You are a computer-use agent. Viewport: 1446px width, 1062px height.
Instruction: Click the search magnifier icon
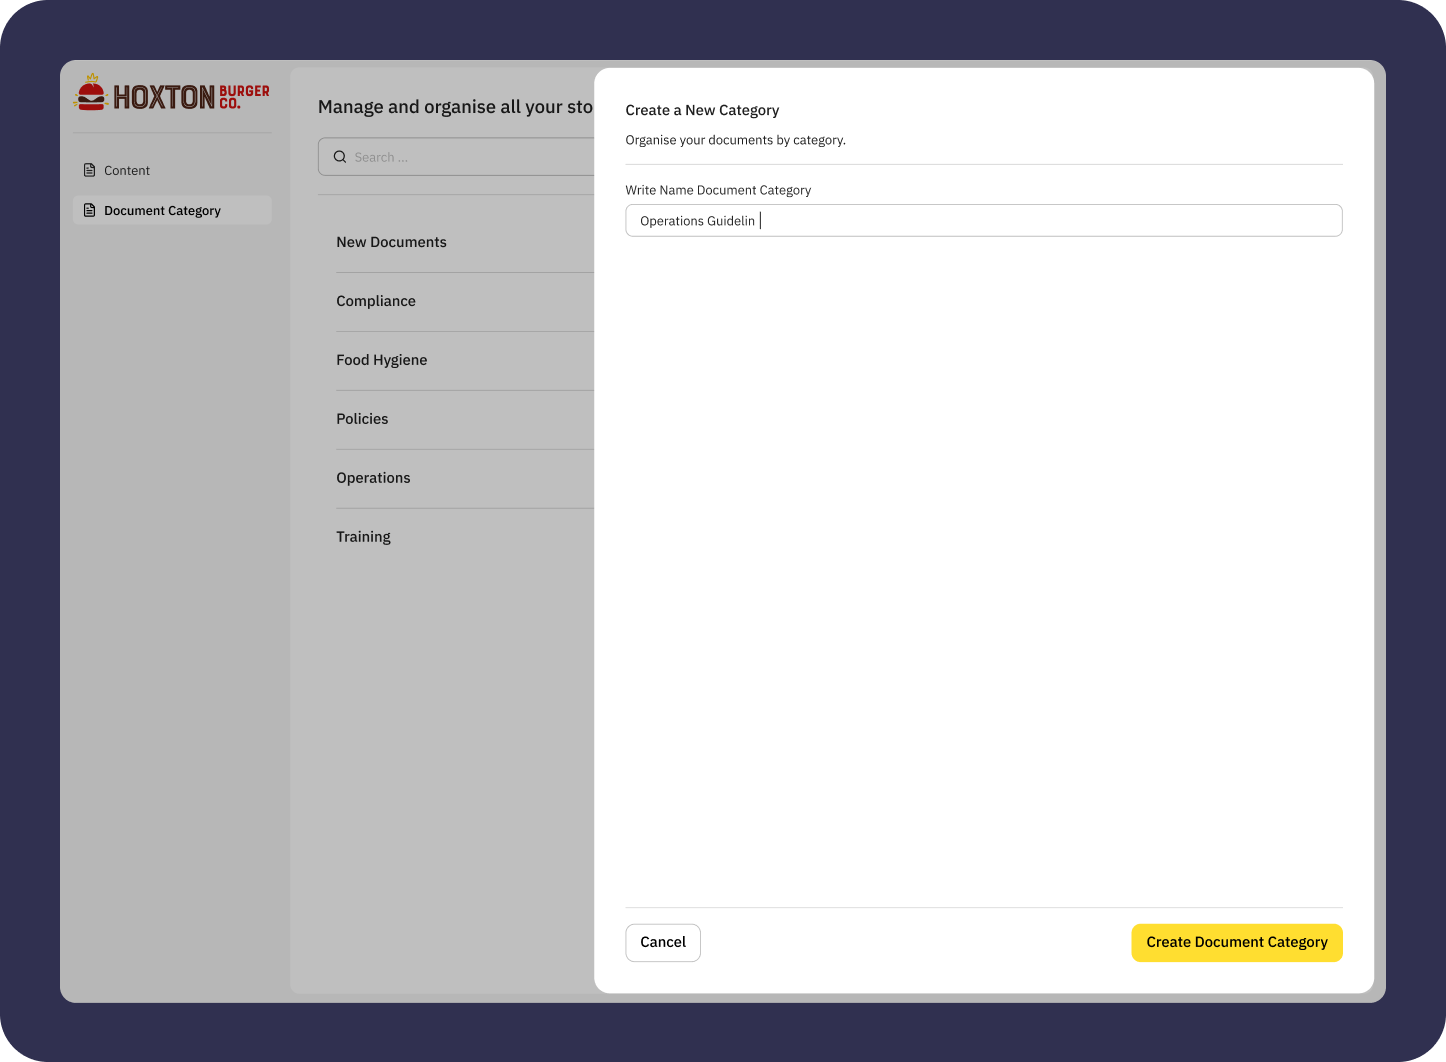click(x=340, y=157)
